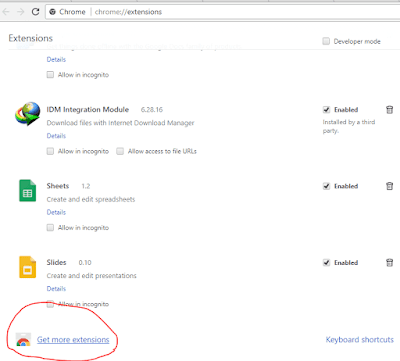Click Sheets version number 1.2
The height and width of the screenshot is (361, 400).
86,186
